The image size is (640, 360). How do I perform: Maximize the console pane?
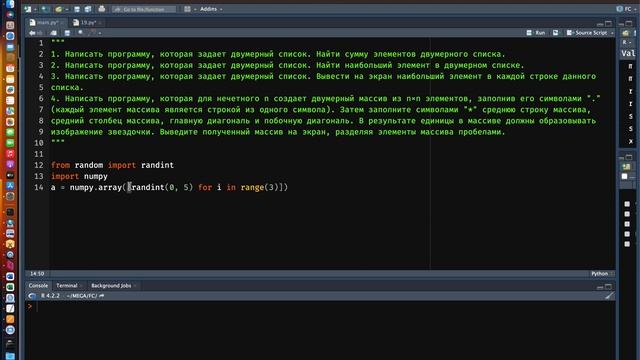tap(609, 287)
